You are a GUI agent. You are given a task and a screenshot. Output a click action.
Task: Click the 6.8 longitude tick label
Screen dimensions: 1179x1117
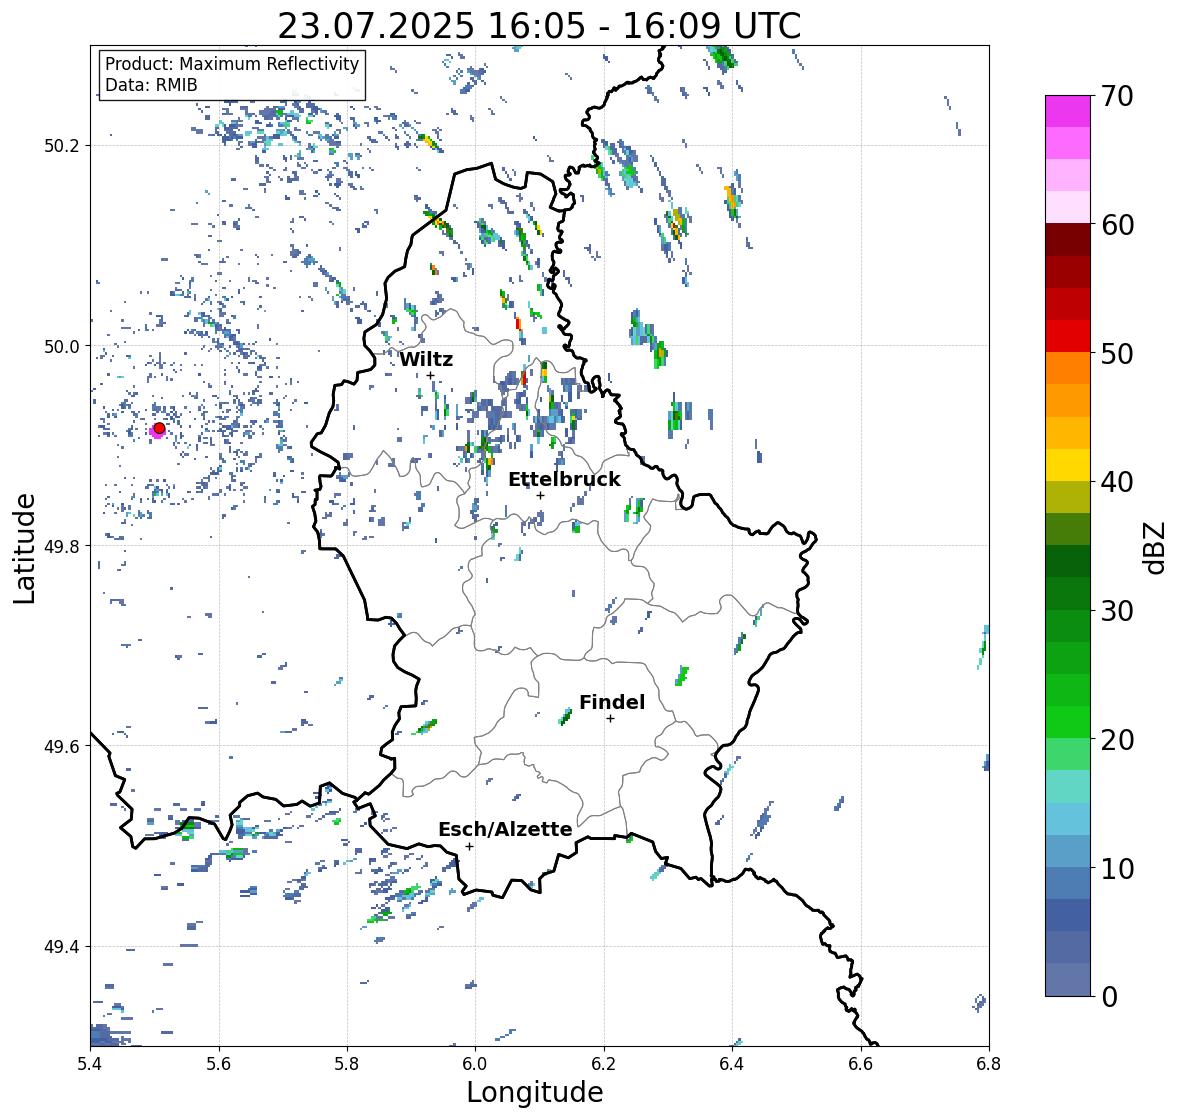coord(989,1064)
